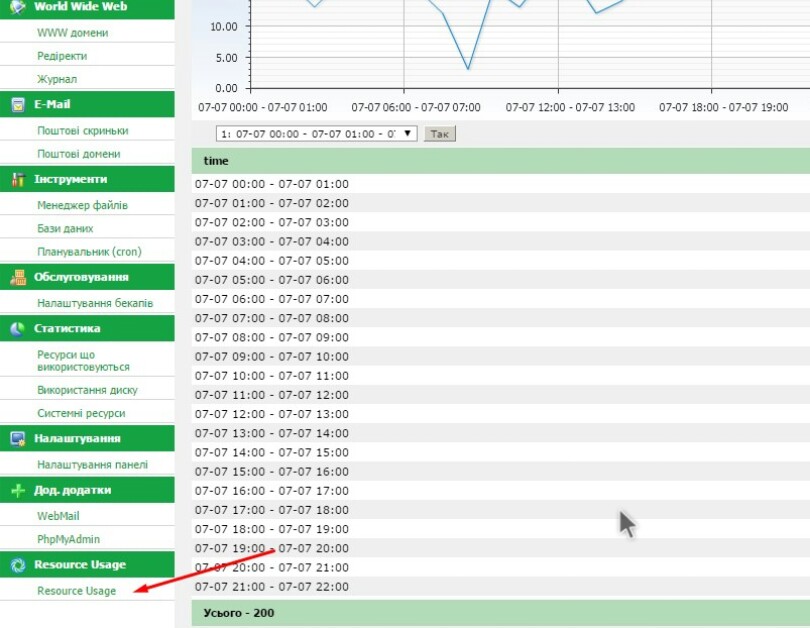Open Налаштування бекапів
This screenshot has height=628, width=810.
(x=95, y=303)
